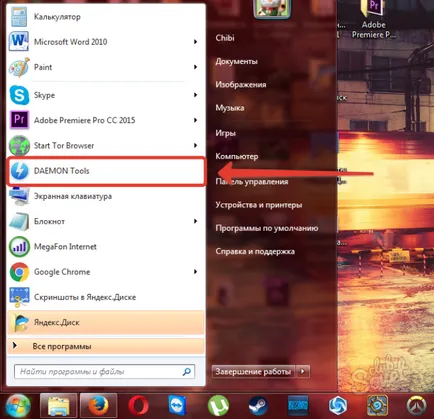Expand the Paint jump list arrow
Viewport: 434px width, 419px height.
pos(195,67)
